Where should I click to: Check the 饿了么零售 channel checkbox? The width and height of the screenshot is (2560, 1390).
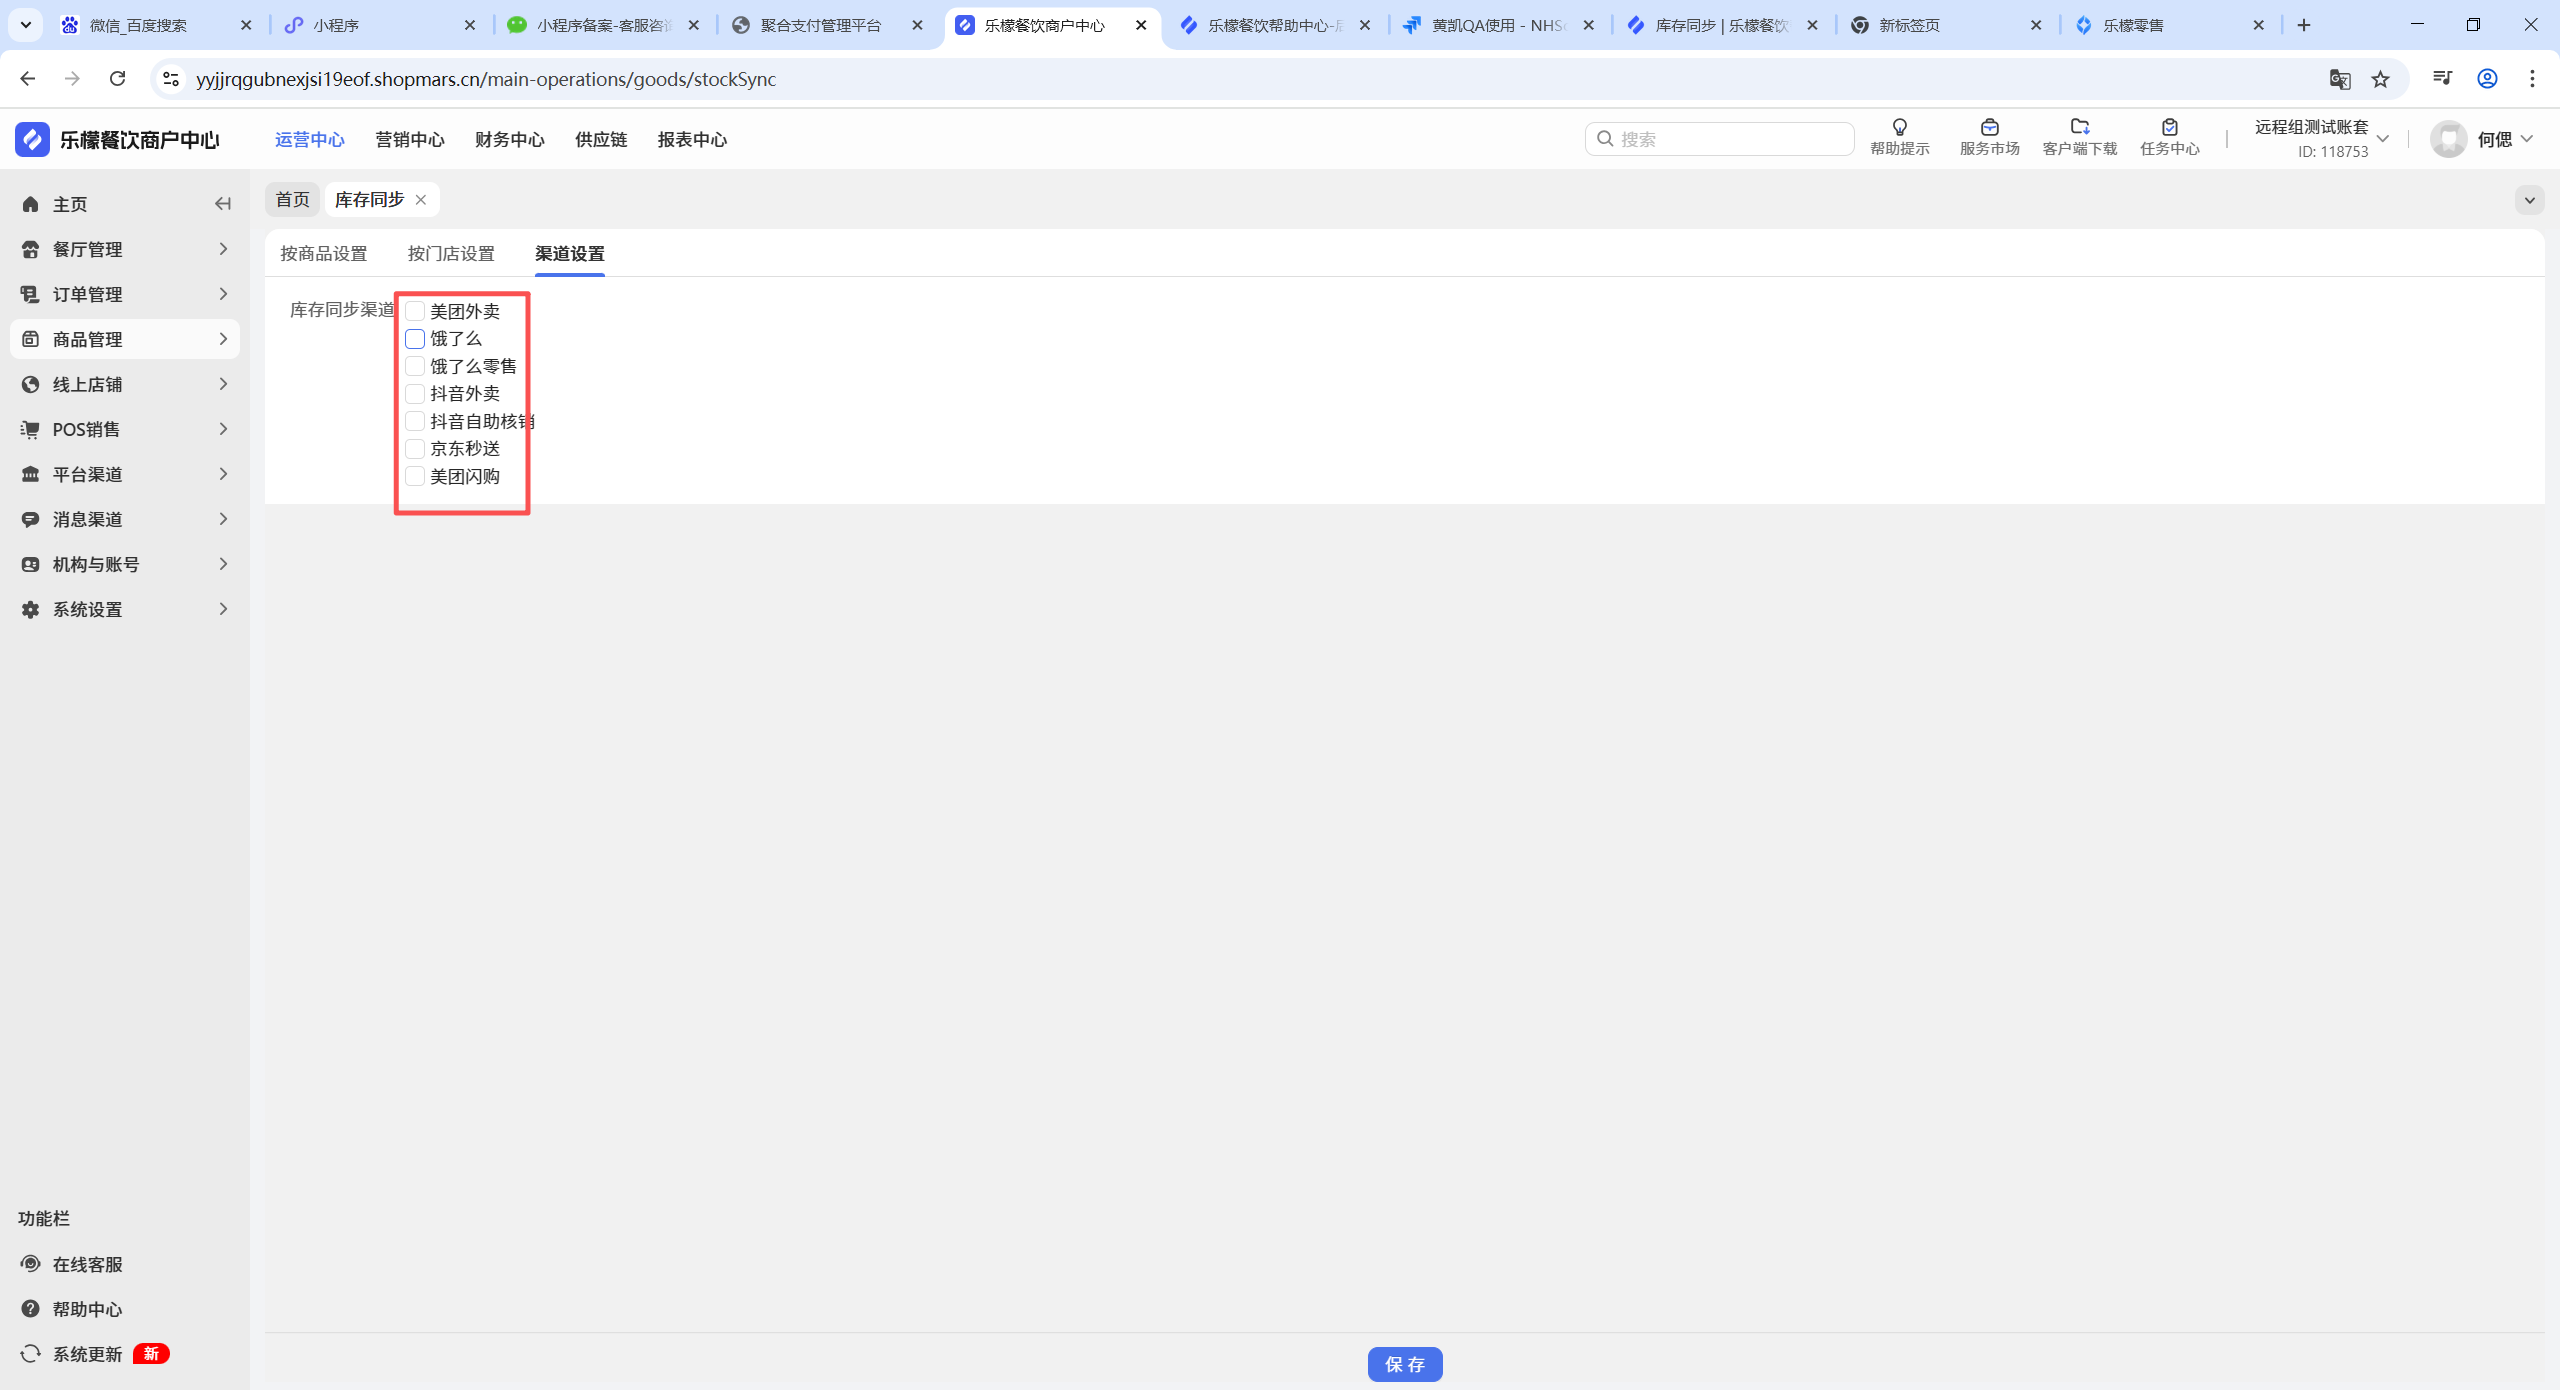(415, 366)
